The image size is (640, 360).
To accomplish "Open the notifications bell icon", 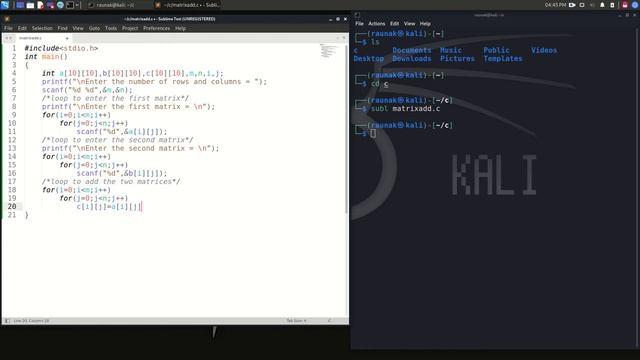I will pos(602,5).
